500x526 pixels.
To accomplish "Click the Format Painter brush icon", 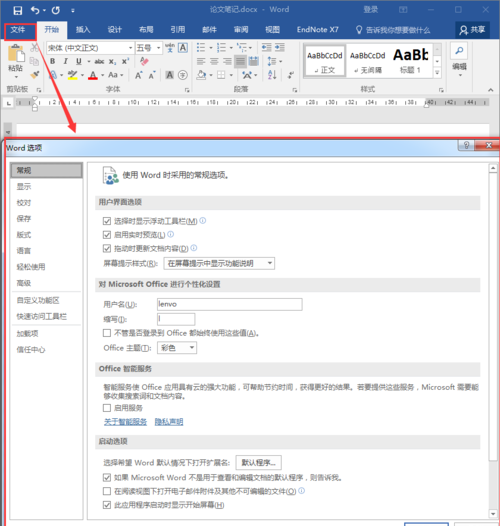I will point(34,75).
